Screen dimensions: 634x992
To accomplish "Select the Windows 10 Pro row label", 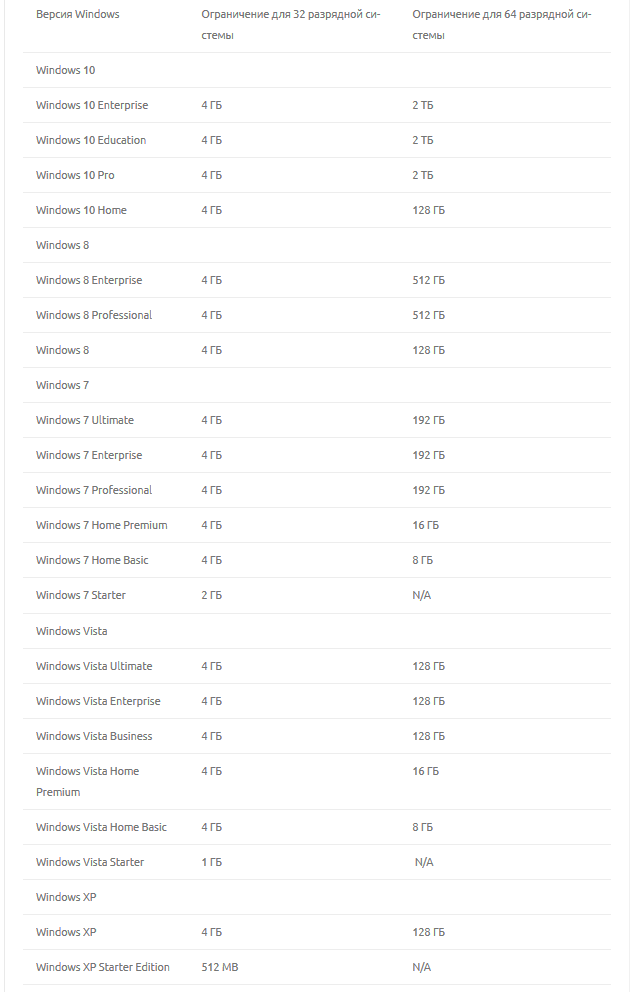I will pos(75,175).
